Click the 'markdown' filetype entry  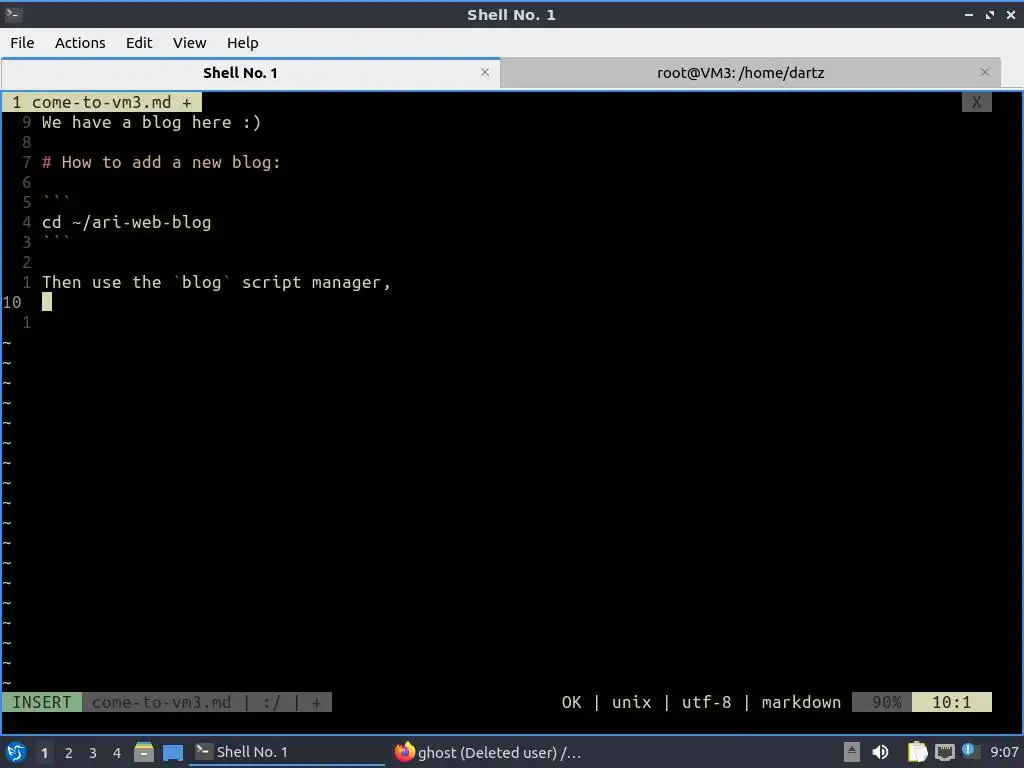coord(801,702)
